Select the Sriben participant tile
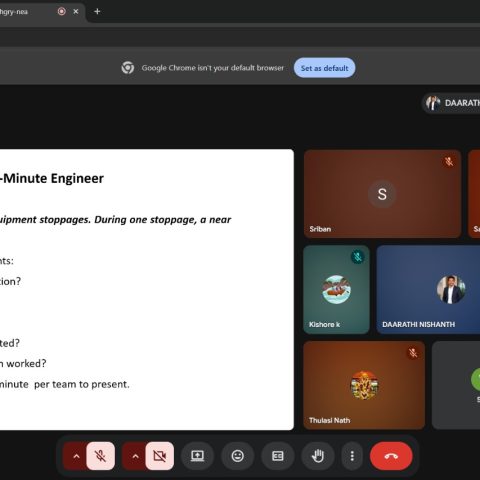Viewport: 480px width, 480px height. (x=382, y=194)
